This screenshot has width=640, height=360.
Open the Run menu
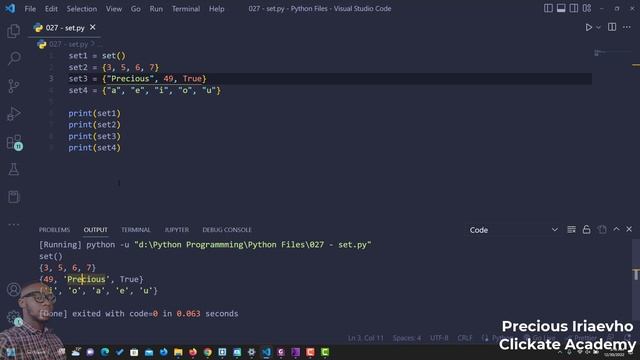coord(156,9)
